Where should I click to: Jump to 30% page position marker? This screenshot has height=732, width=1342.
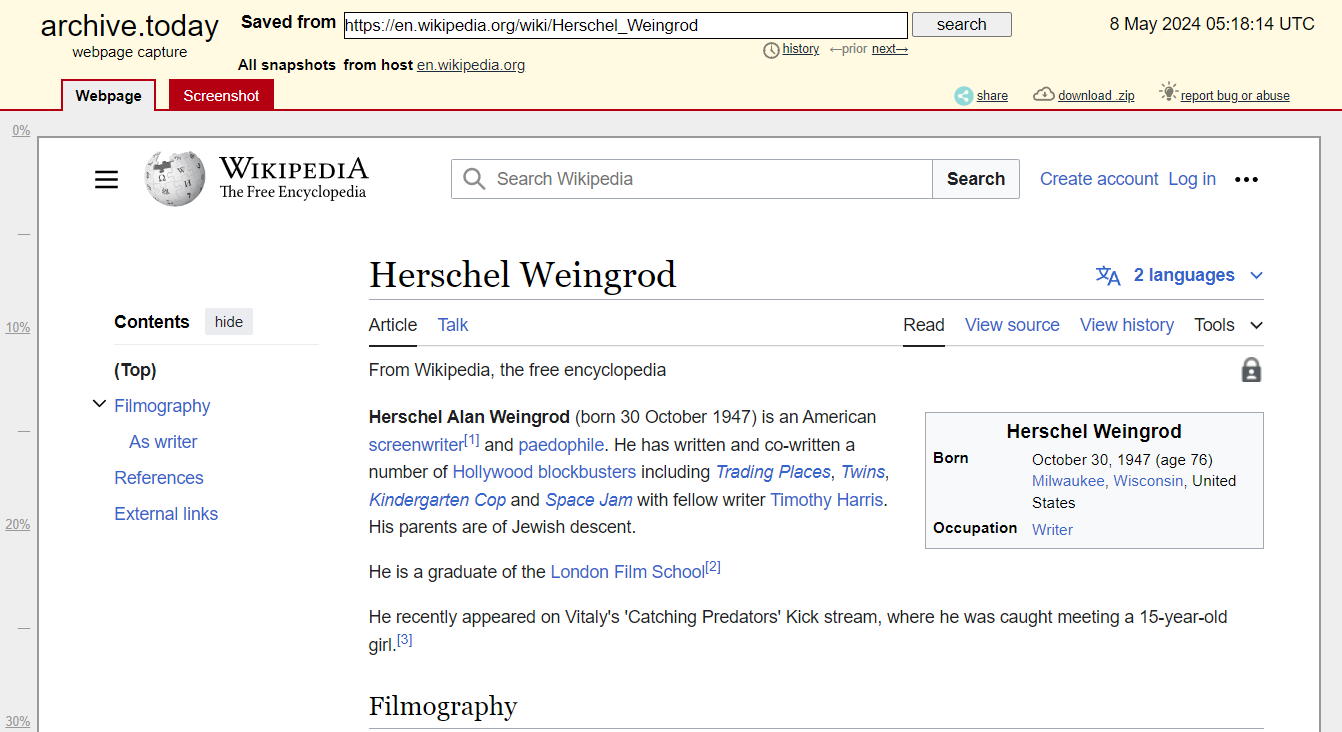coord(18,722)
